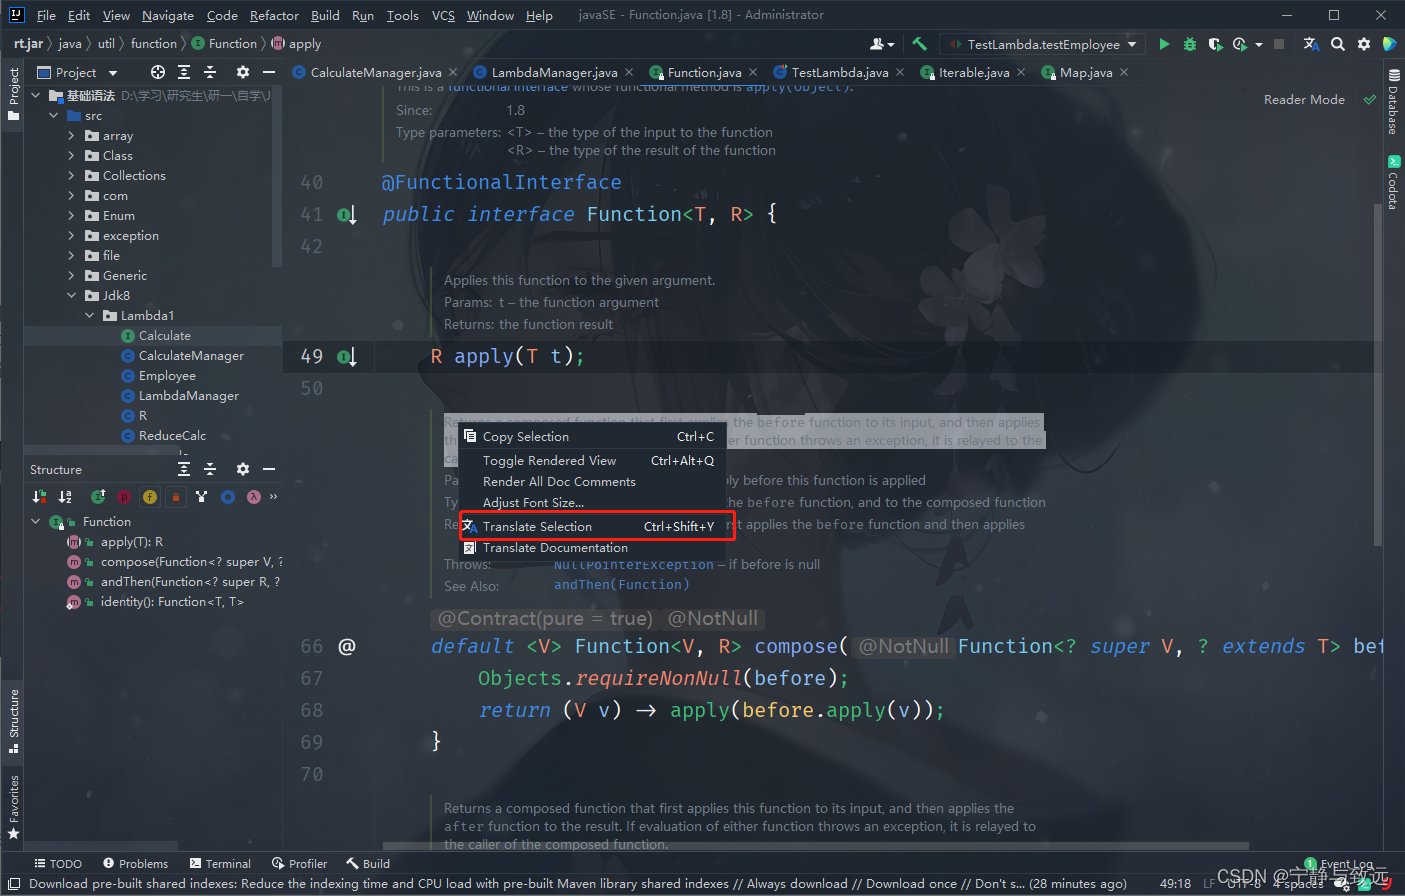Run TestLambda.testEmployee with the green play button
The width and height of the screenshot is (1405, 896).
[x=1164, y=44]
